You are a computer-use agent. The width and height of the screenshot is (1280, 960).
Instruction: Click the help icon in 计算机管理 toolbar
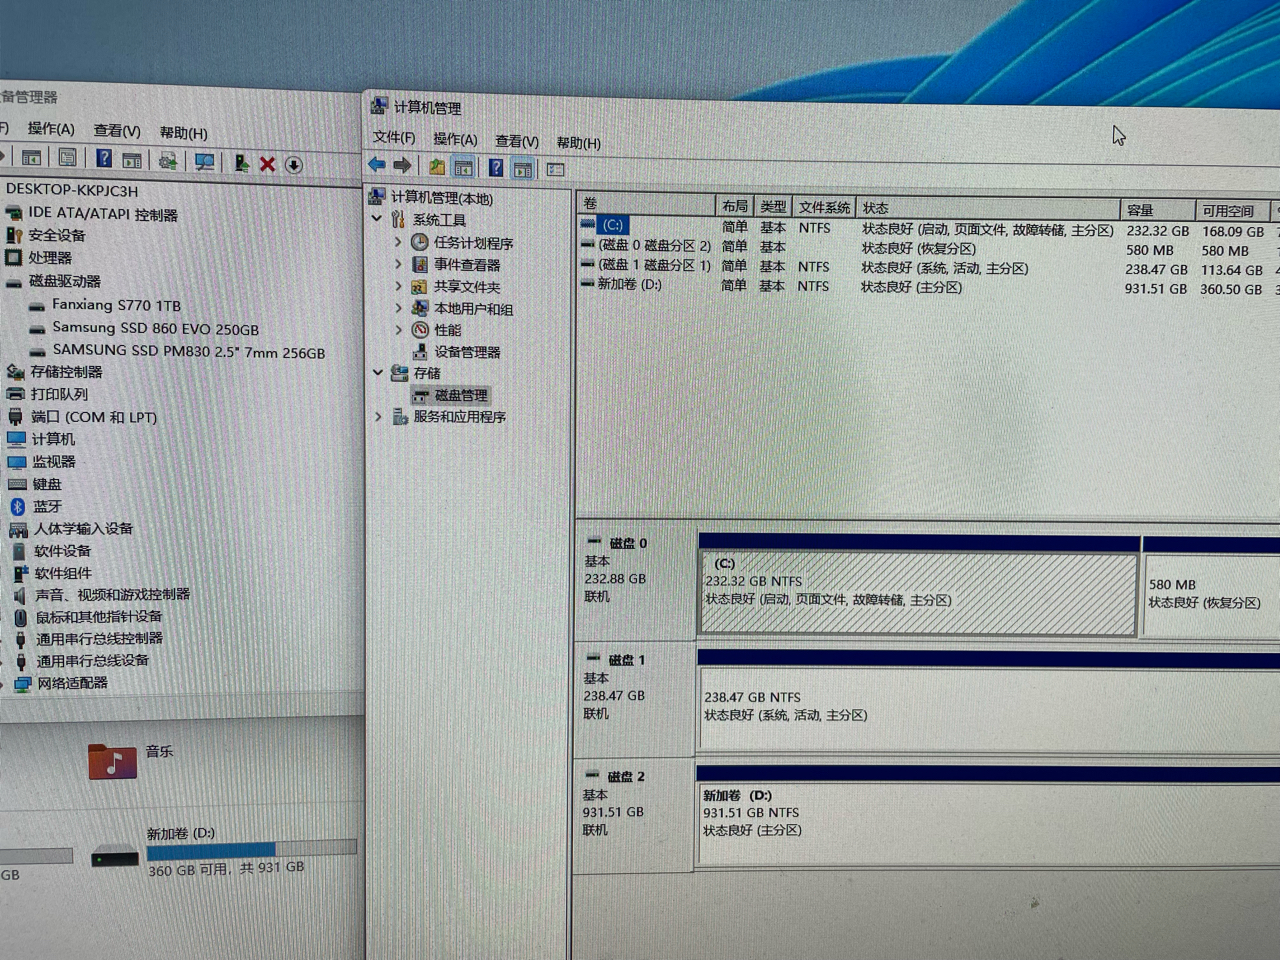pos(495,168)
